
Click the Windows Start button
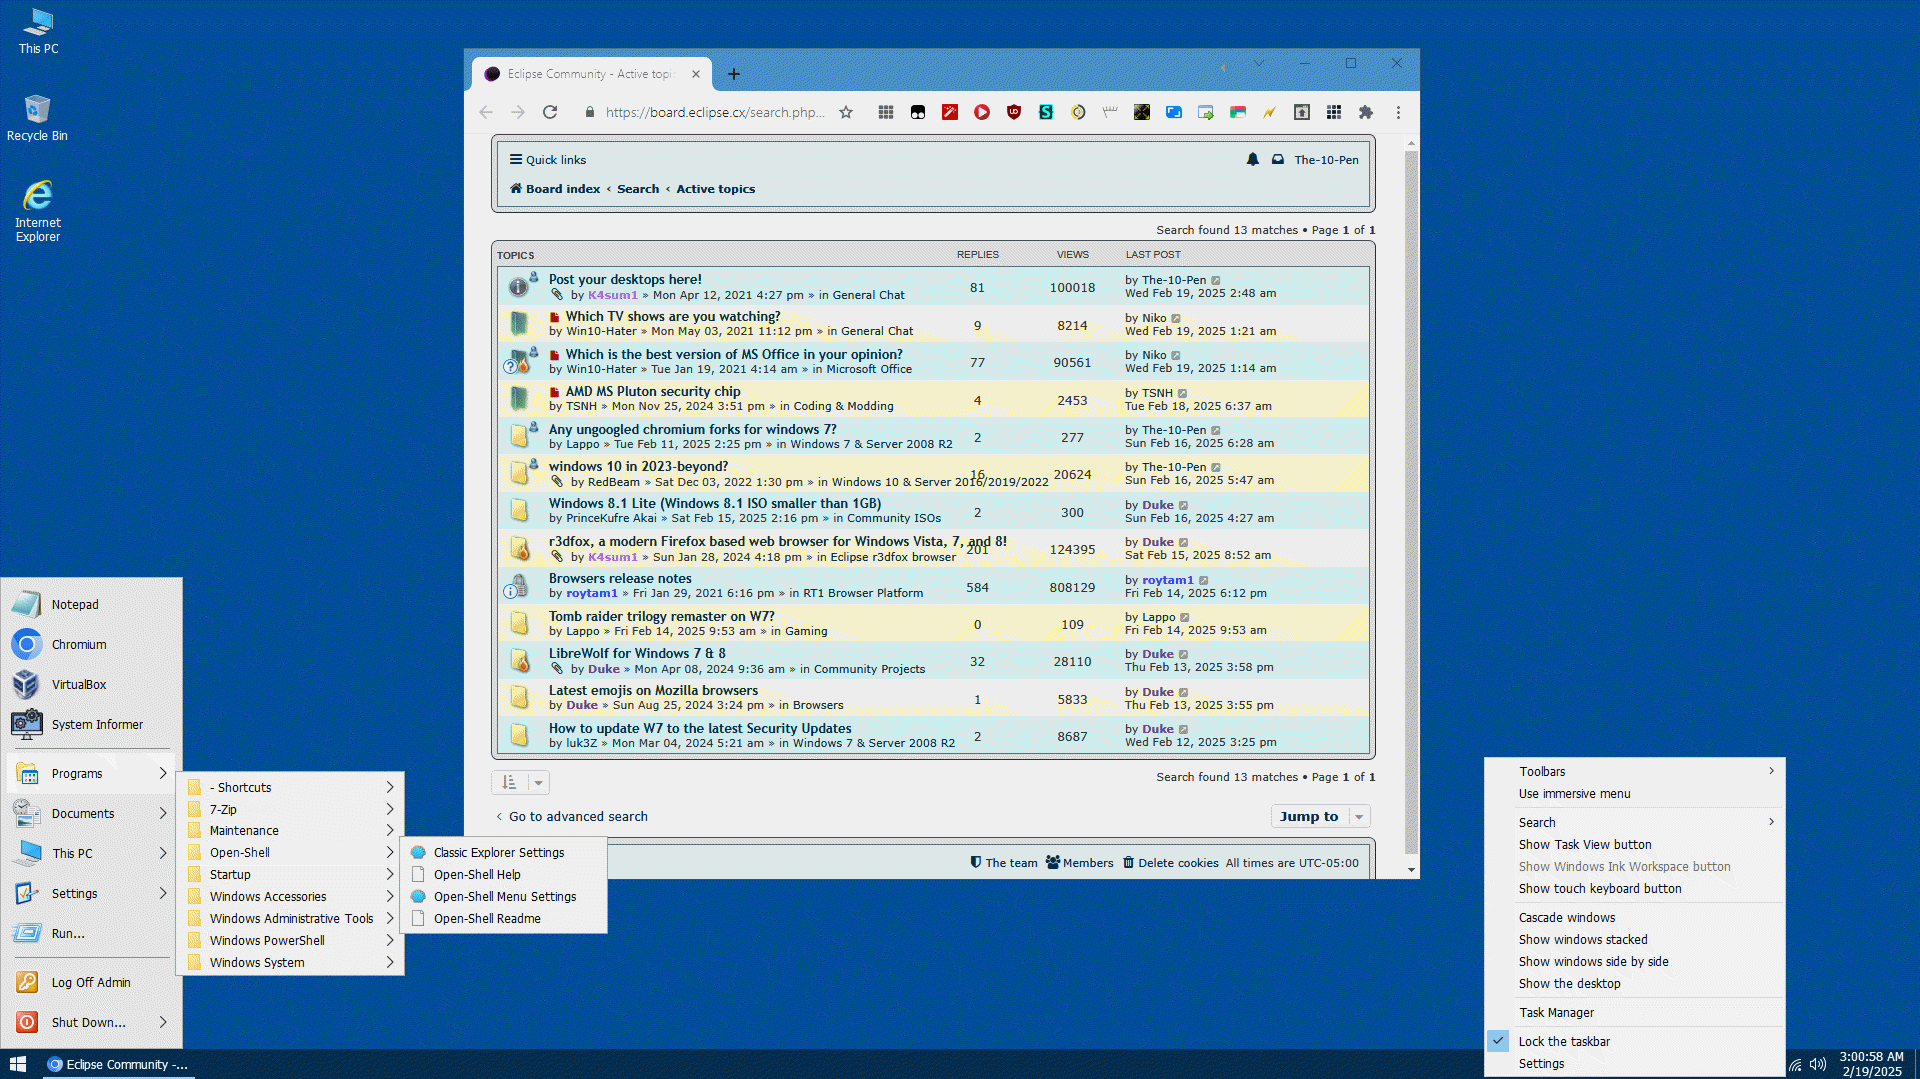click(x=17, y=1064)
